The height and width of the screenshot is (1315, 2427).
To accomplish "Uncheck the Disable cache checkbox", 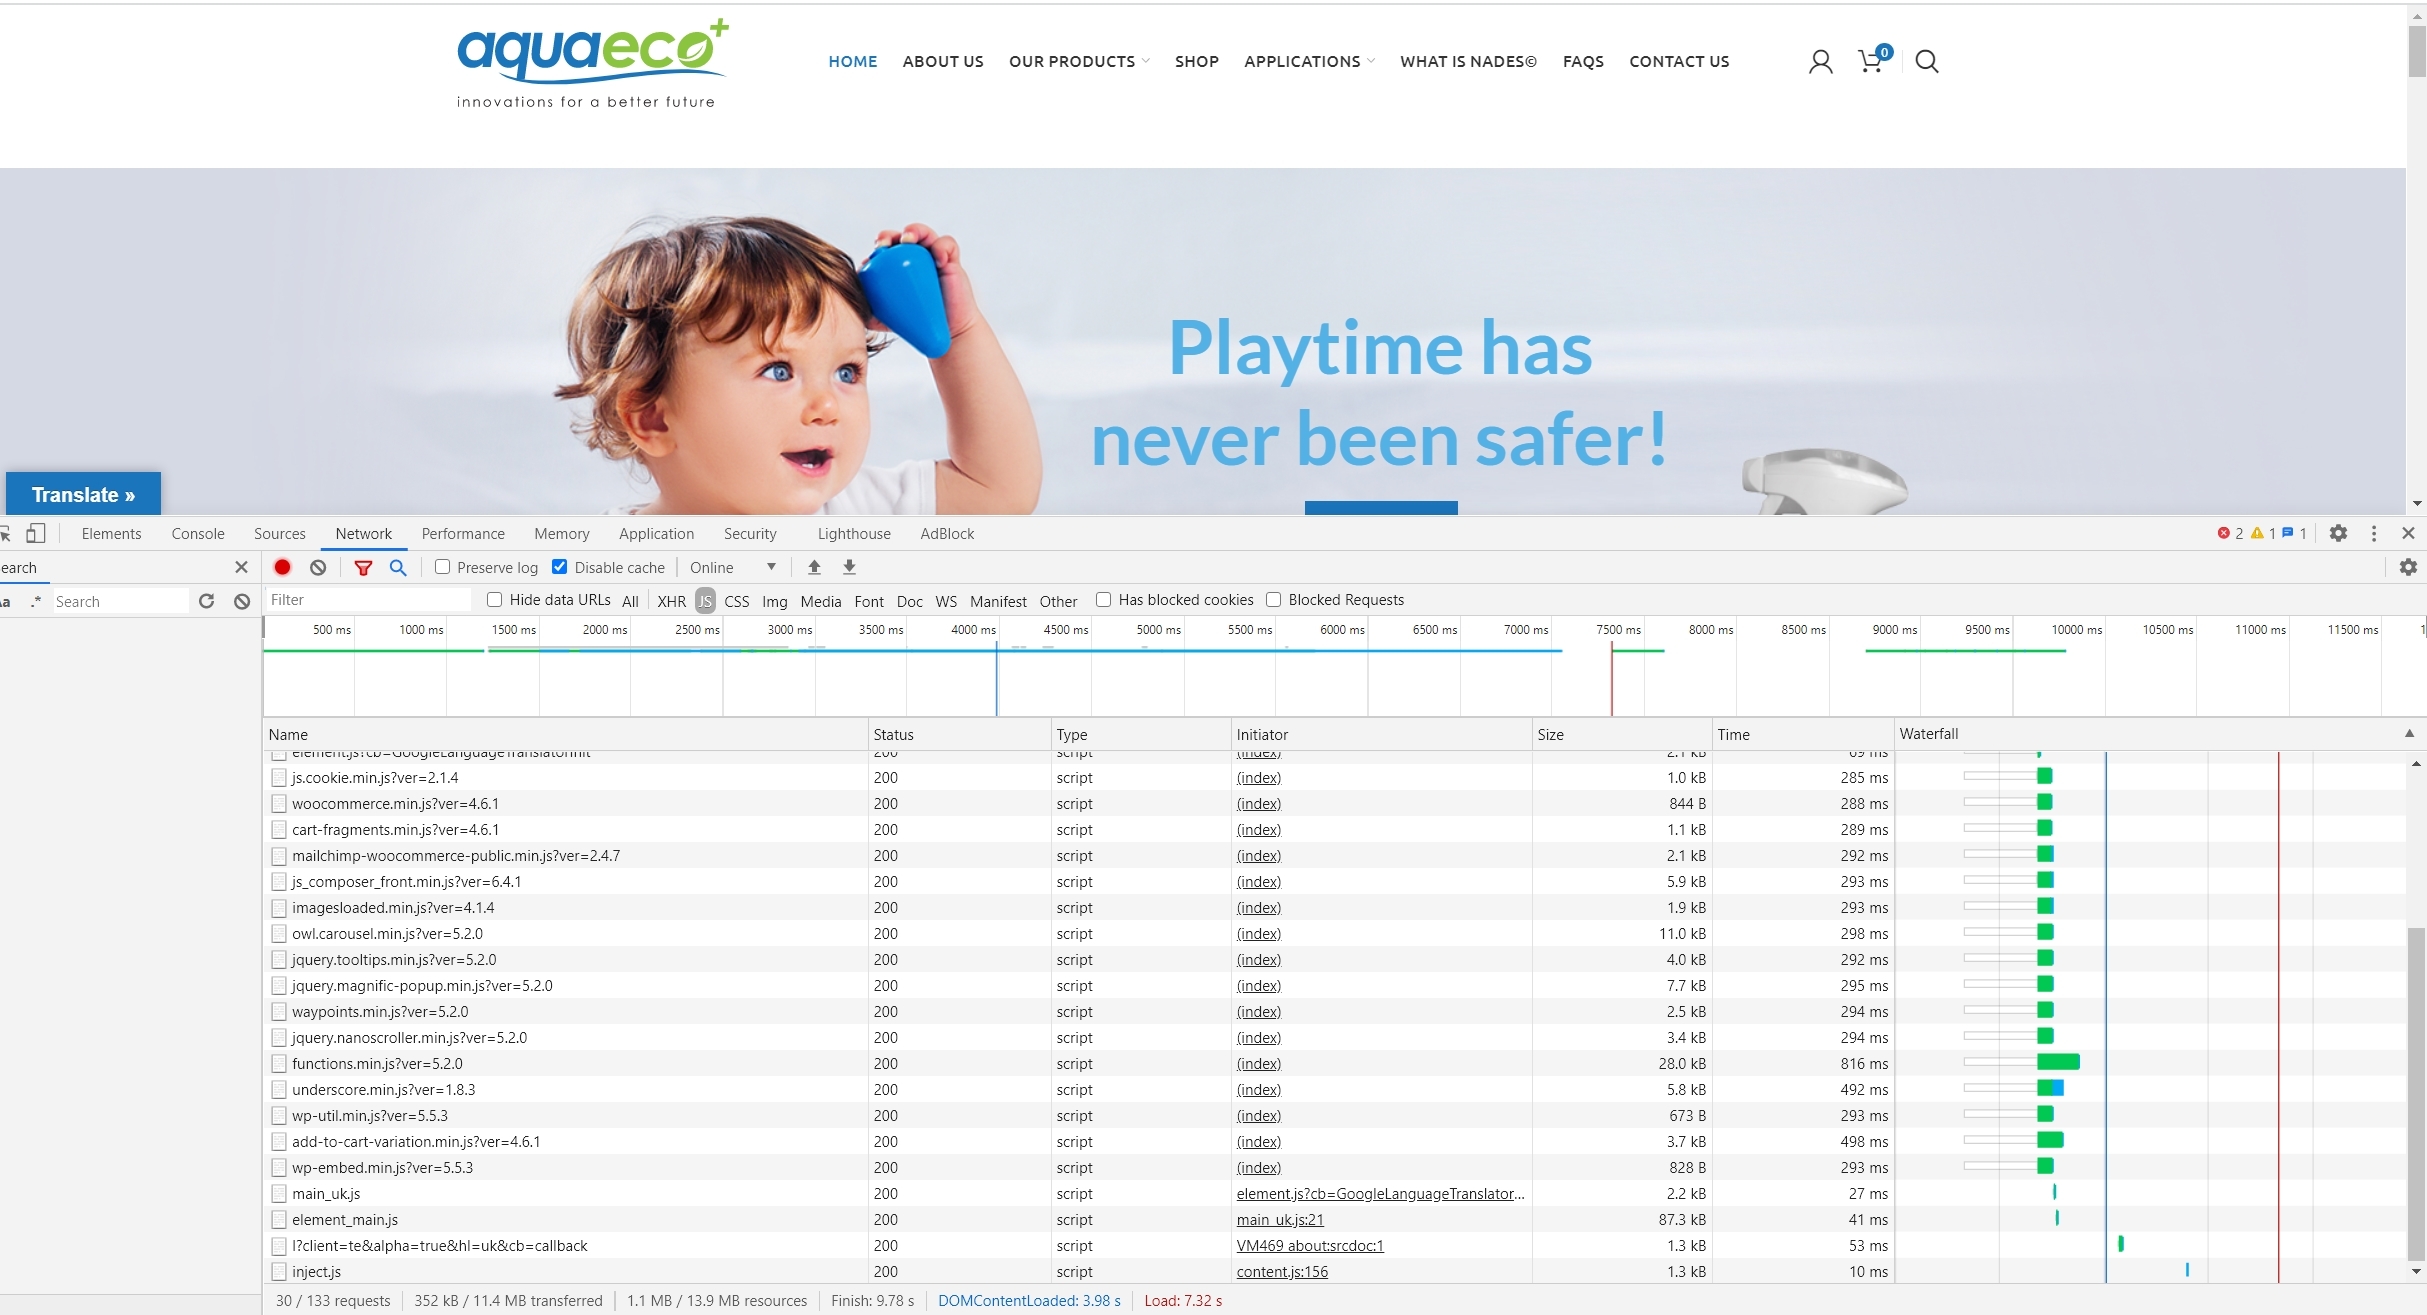I will tap(560, 567).
